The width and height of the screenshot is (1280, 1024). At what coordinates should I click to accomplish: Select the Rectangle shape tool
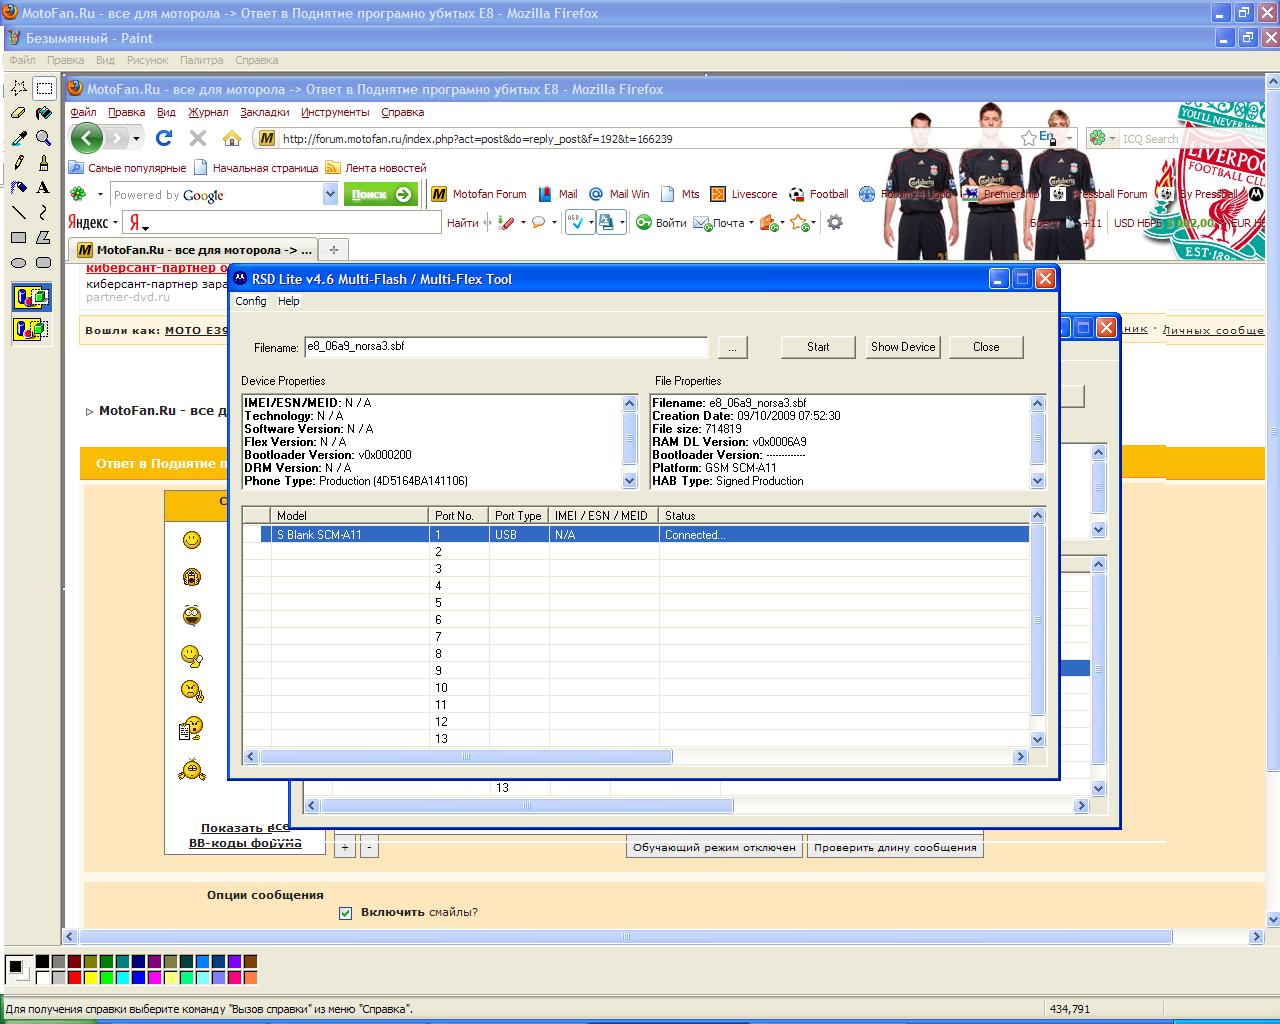[19, 237]
